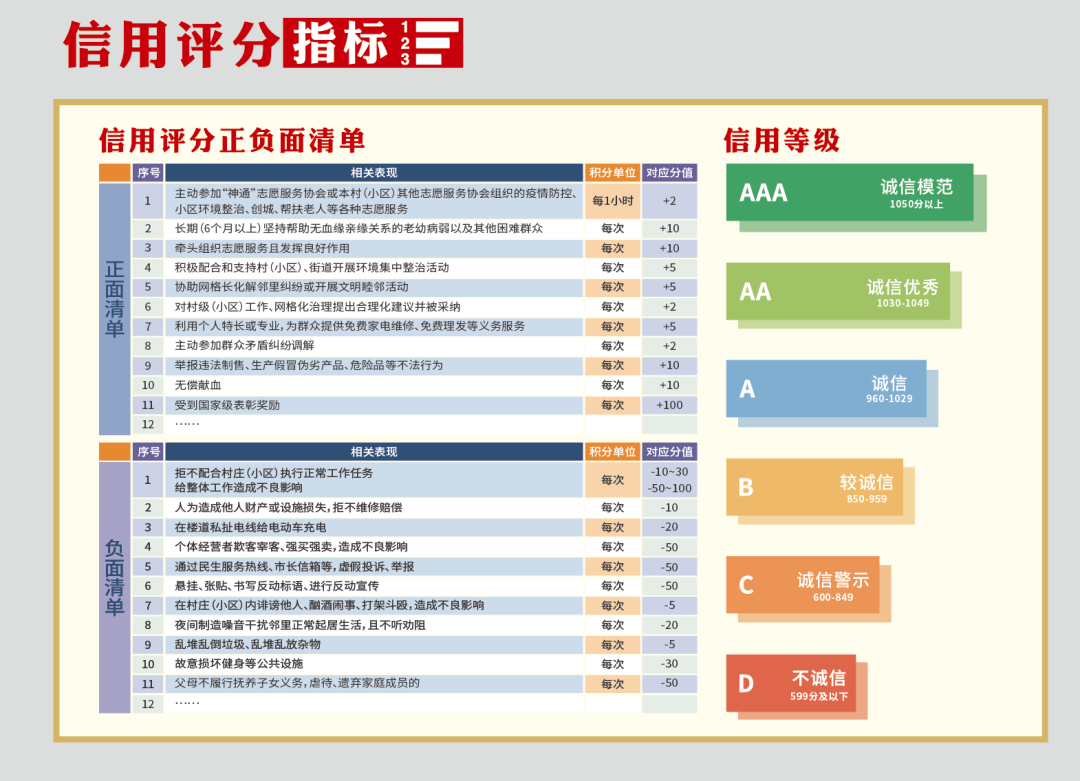Click the "信用评分正负面清单" heading
The height and width of the screenshot is (781, 1080).
pyautogui.click(x=231, y=140)
